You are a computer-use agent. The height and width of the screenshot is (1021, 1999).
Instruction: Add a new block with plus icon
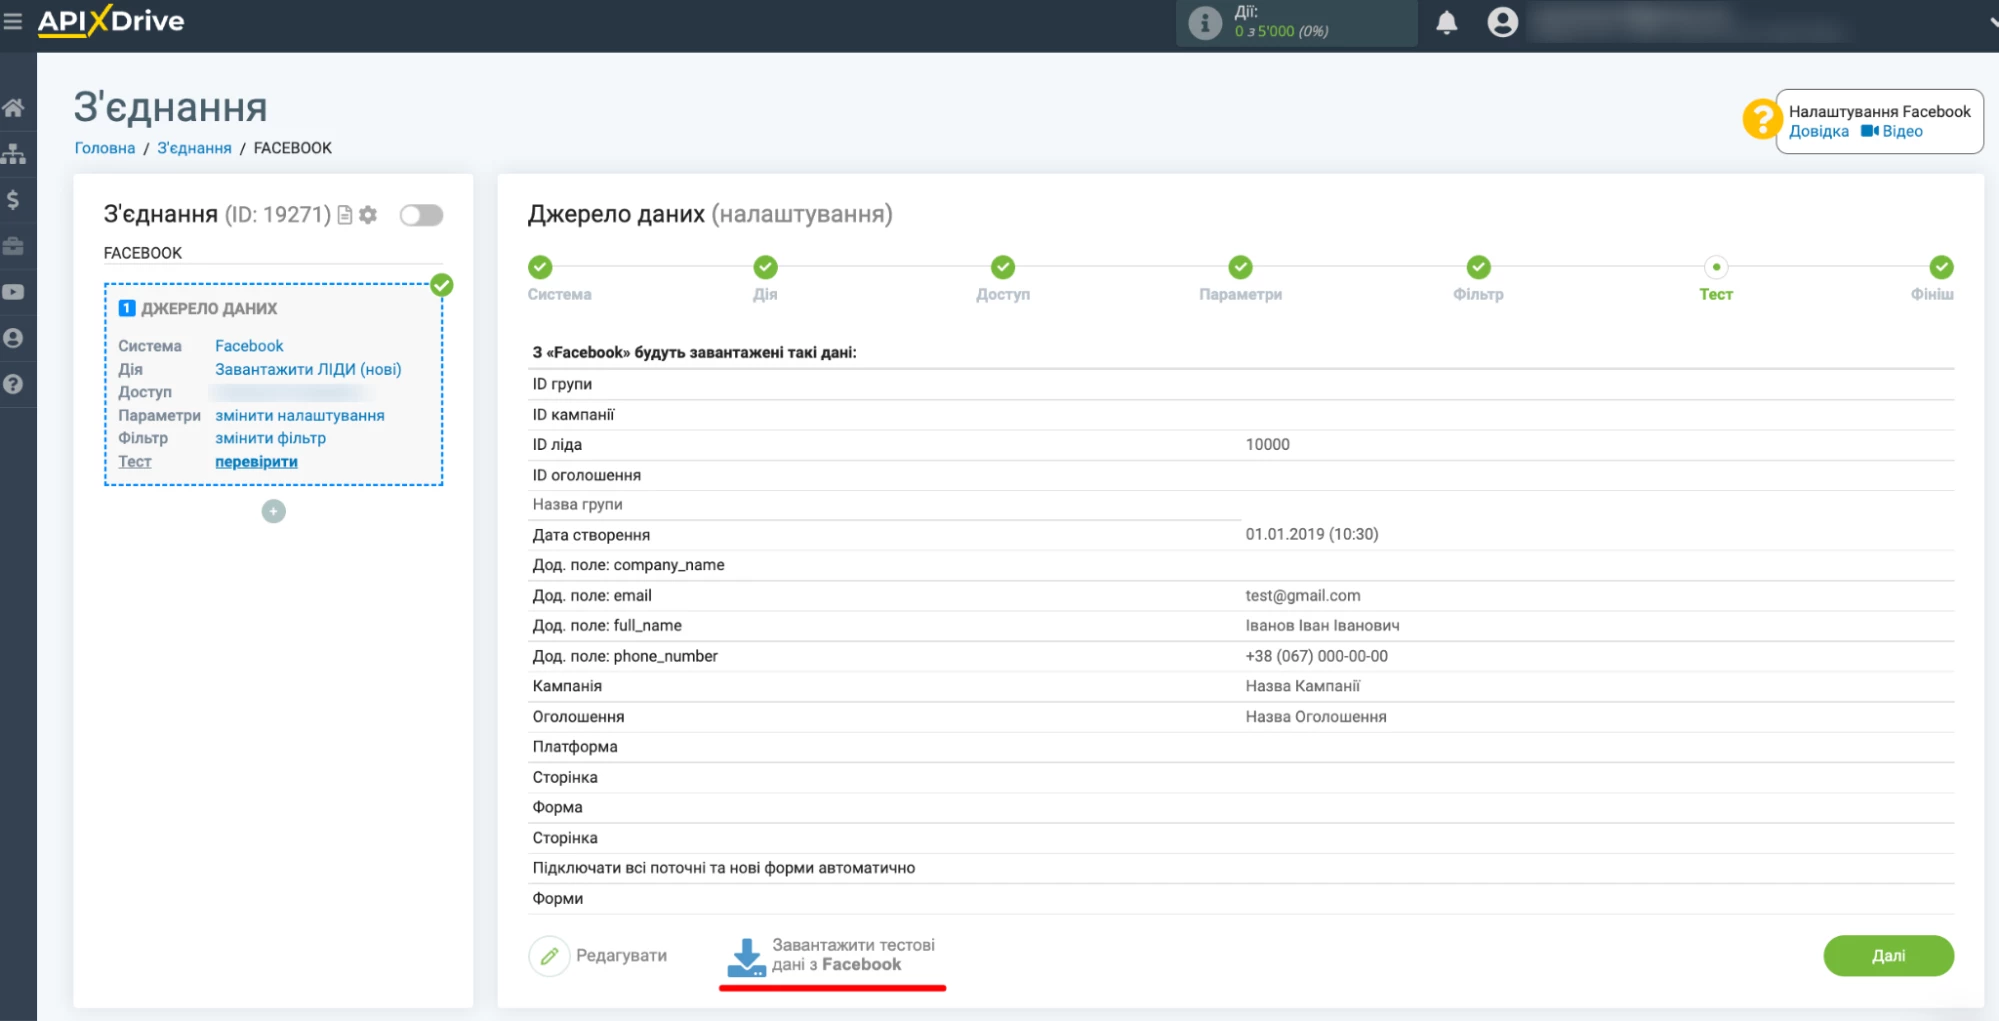pos(273,512)
